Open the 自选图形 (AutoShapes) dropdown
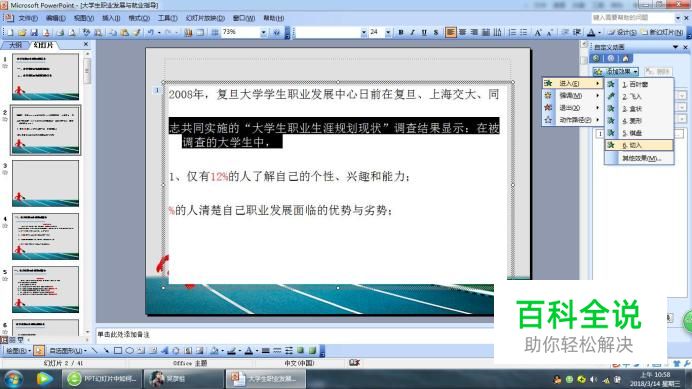Image resolution: width=692 pixels, height=389 pixels. point(68,351)
